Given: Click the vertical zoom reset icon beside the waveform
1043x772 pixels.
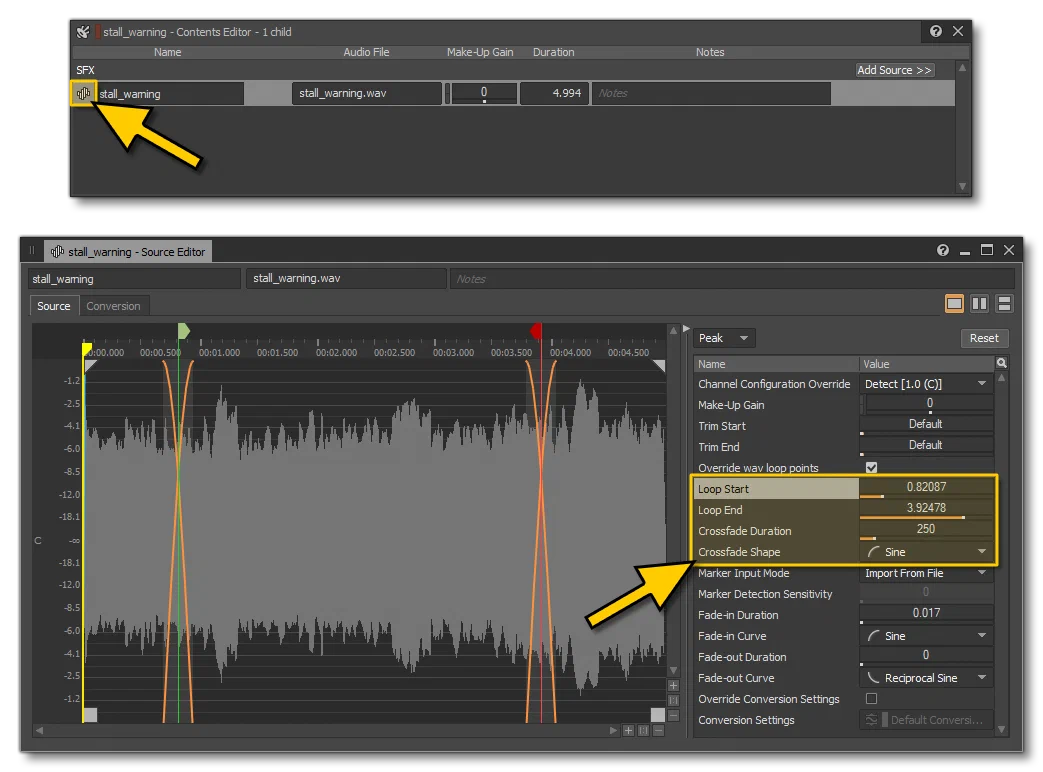Looking at the screenshot, I should (673, 700).
